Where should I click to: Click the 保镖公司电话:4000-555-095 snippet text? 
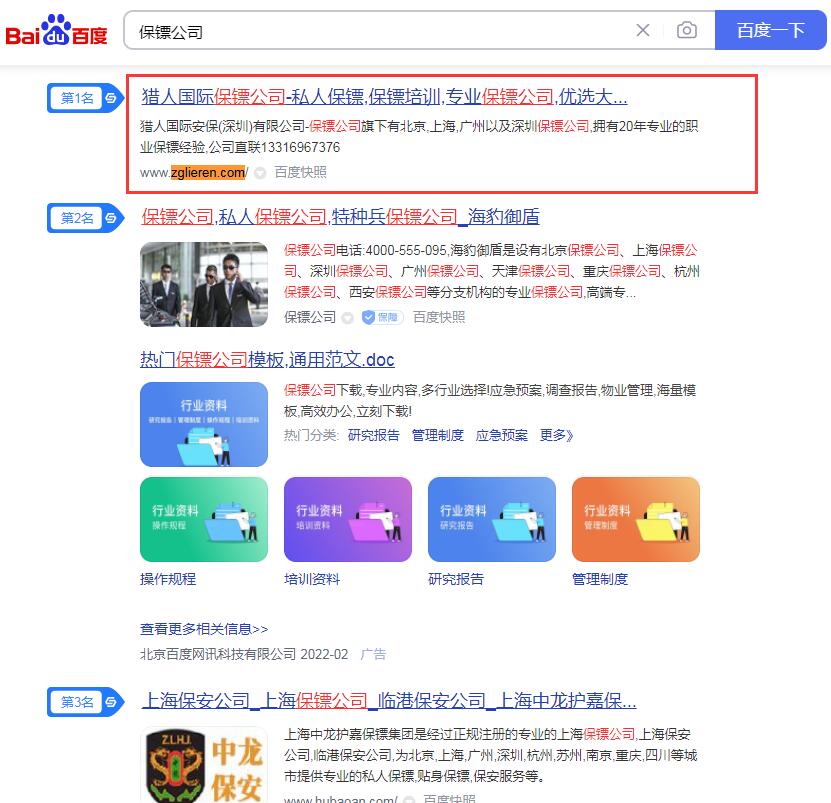pos(492,271)
